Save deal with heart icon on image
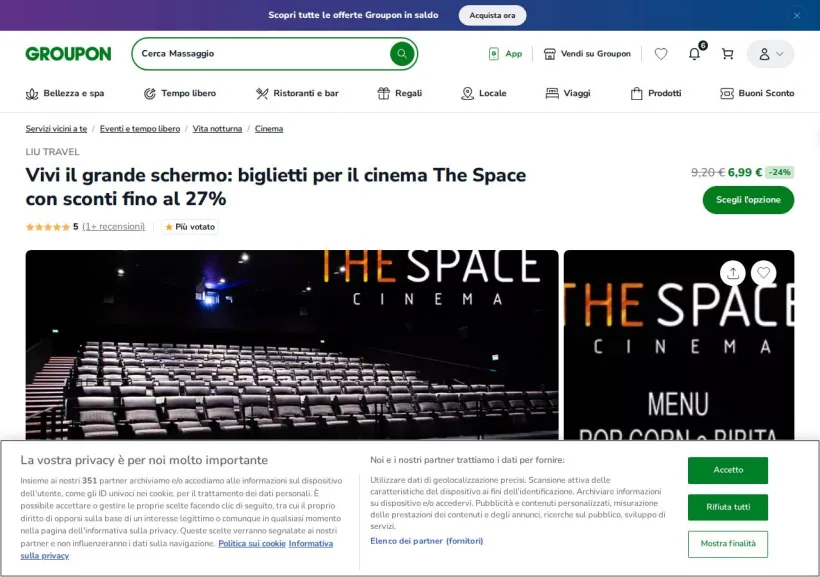This screenshot has width=820, height=577. point(763,273)
